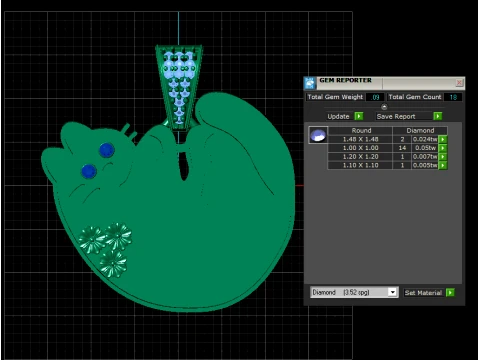Select the 1.00 X 1.00 size cell
The height and width of the screenshot is (360, 480).
click(360, 148)
